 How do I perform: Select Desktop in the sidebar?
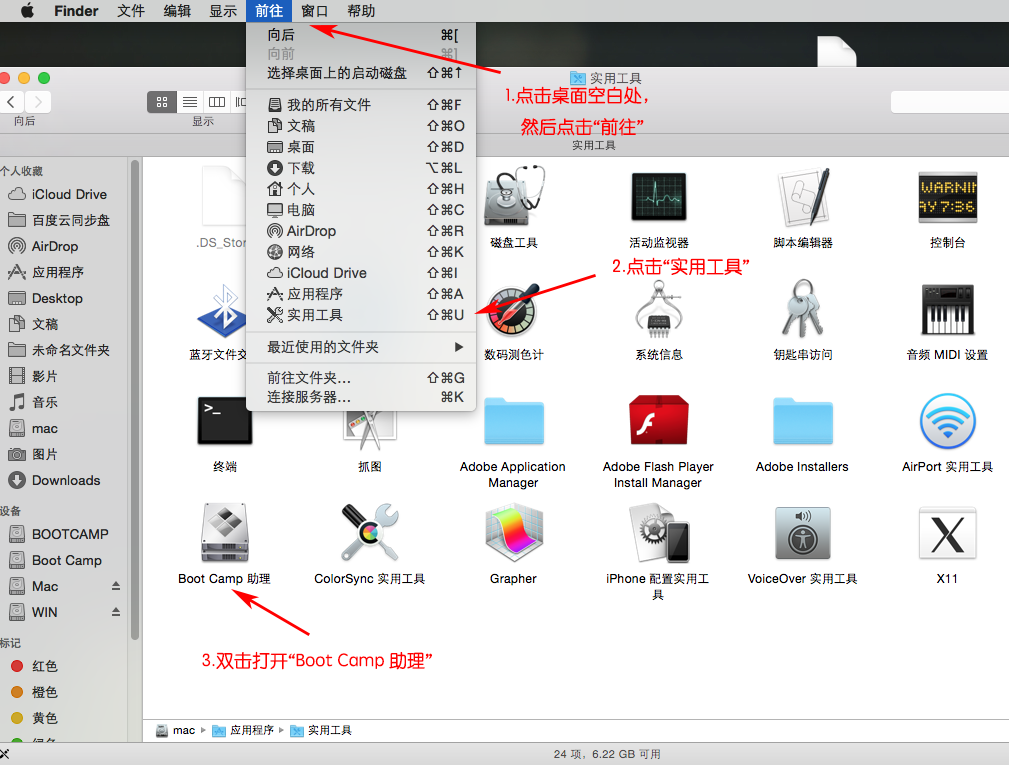click(x=64, y=299)
